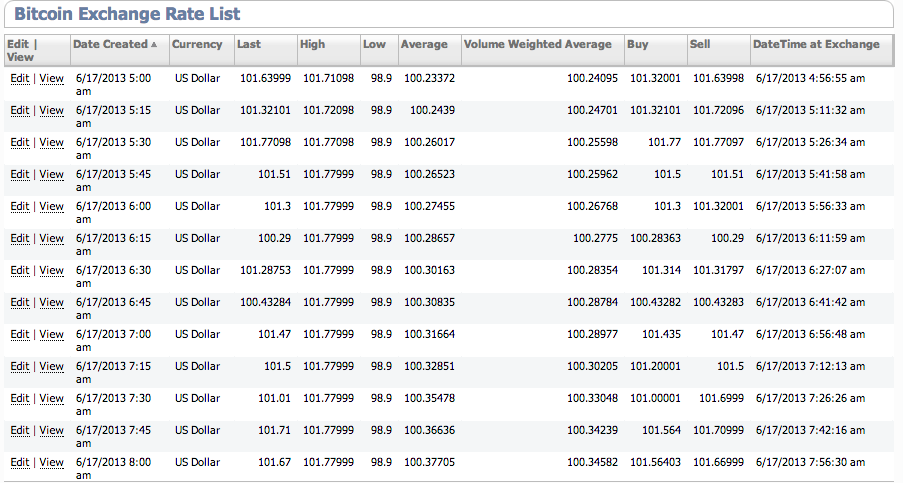Edit the 6/17/2013 7:15 am row

click(20, 367)
